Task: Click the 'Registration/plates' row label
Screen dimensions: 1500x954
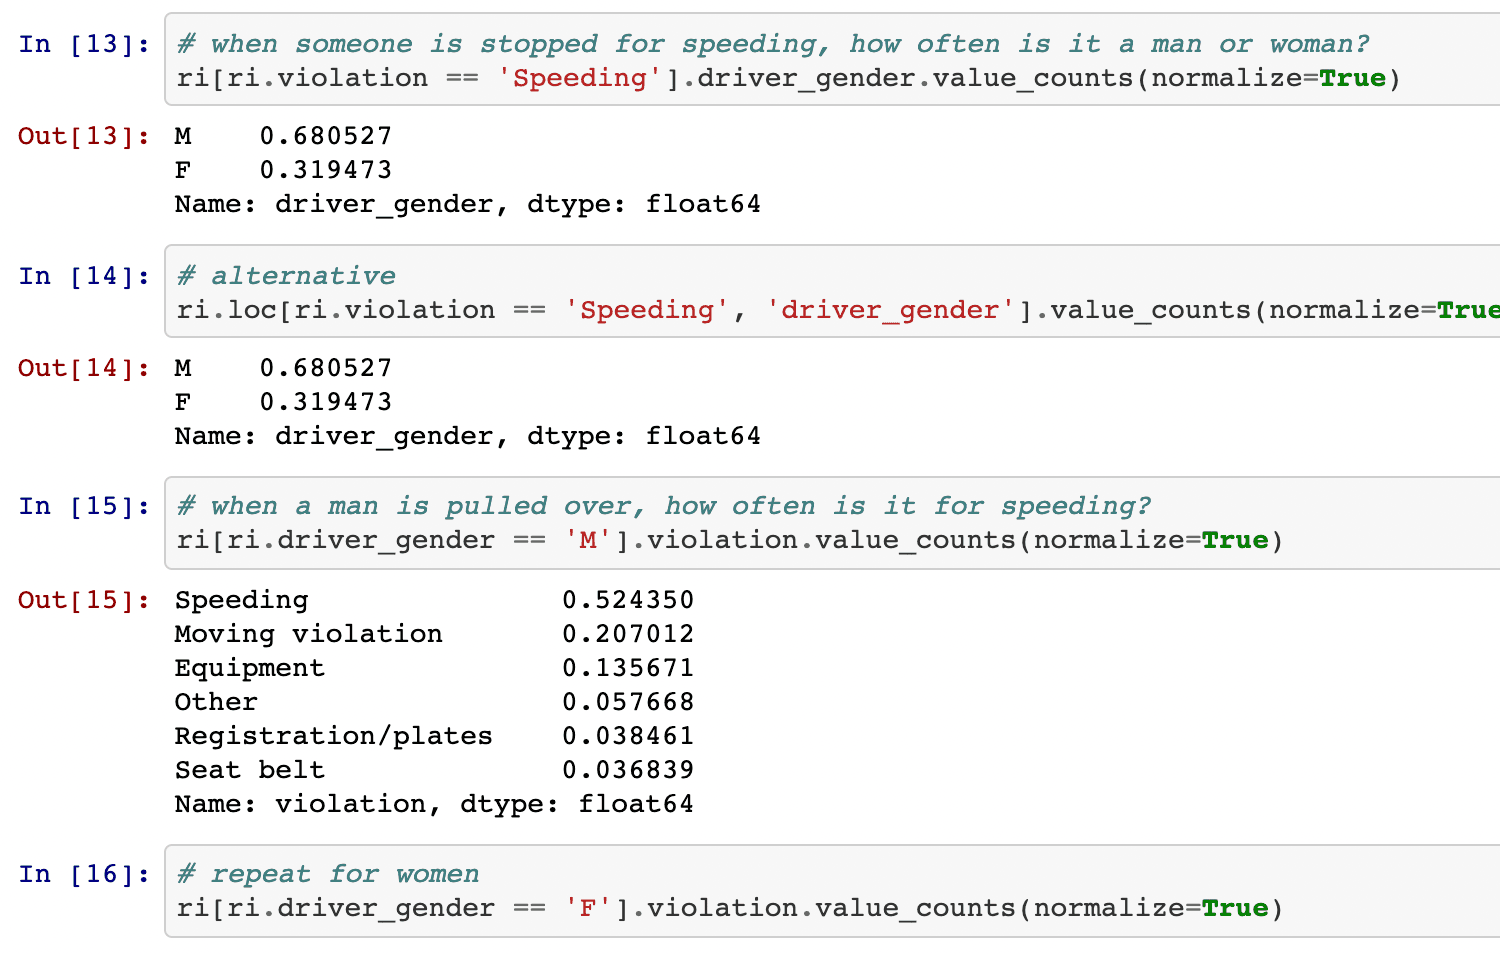Action: click(x=334, y=736)
